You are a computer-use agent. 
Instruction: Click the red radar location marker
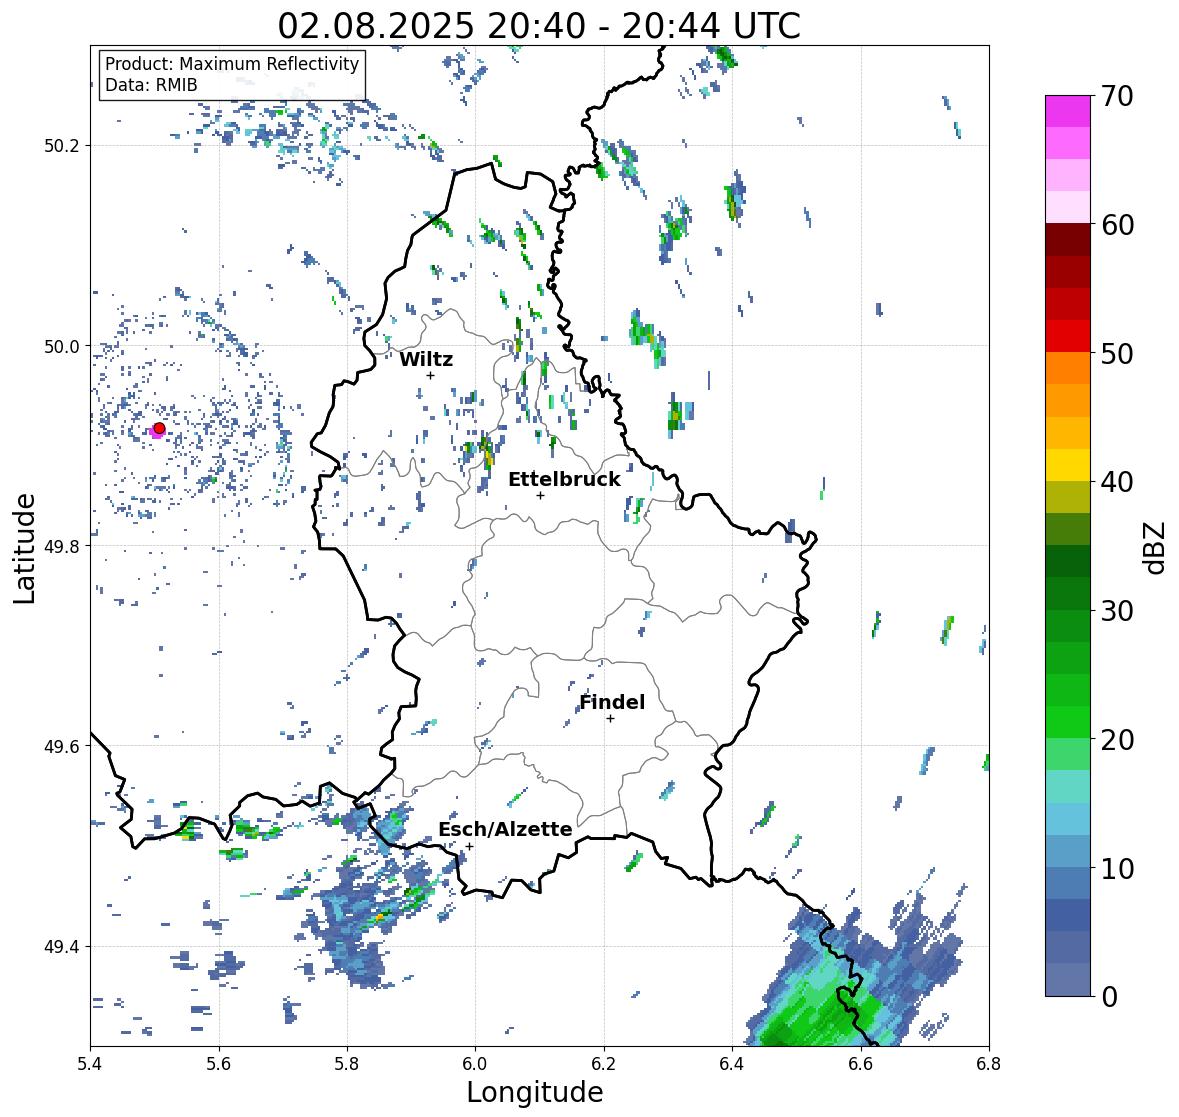click(x=159, y=428)
